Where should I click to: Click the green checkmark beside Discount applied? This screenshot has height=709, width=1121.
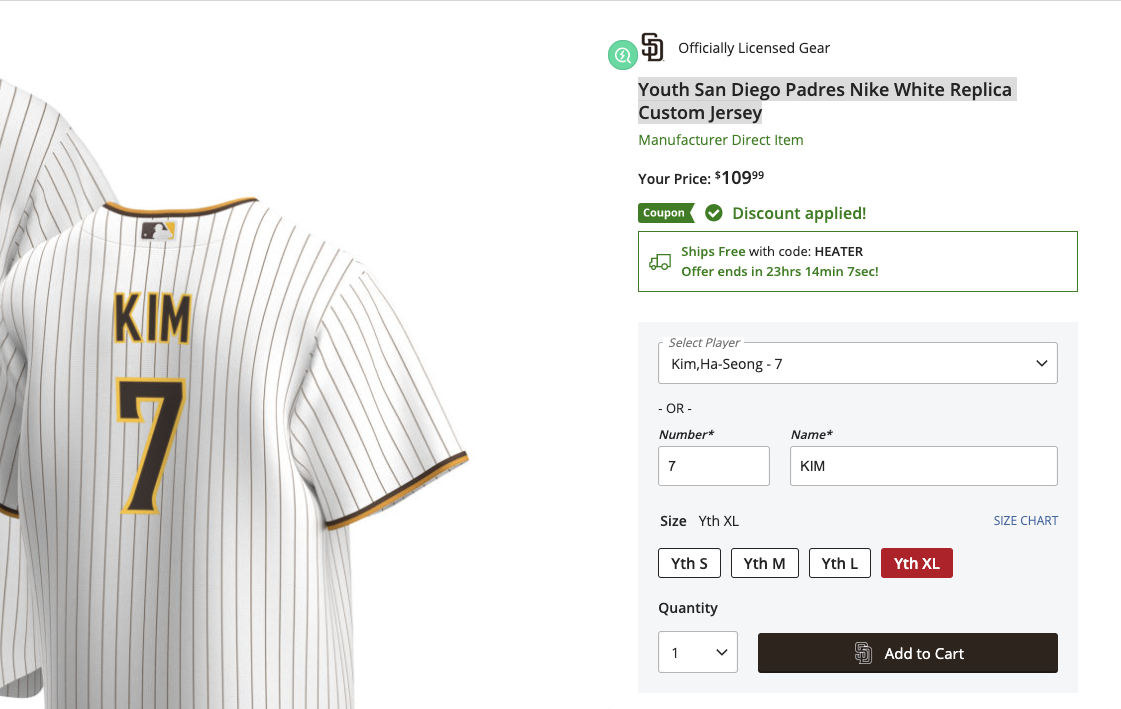pyautogui.click(x=714, y=213)
